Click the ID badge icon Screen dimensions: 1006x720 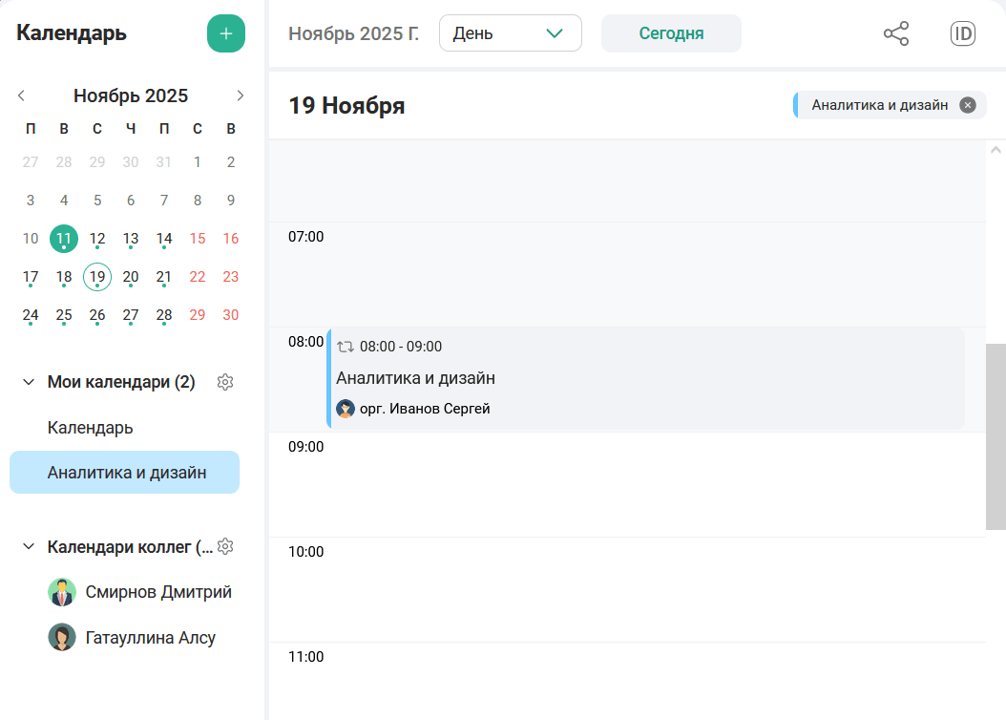coord(962,34)
